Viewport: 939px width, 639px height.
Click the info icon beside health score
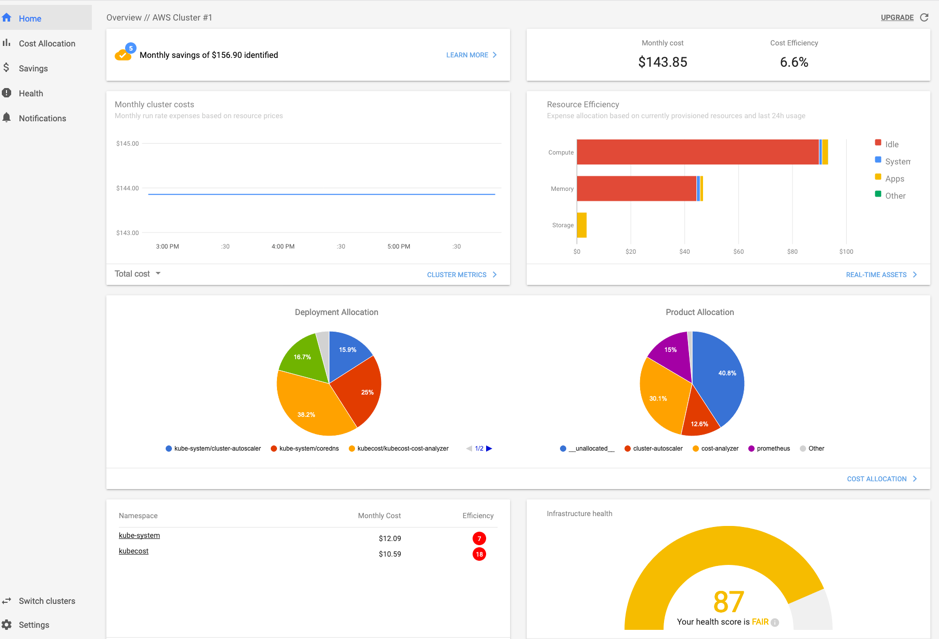[x=775, y=622]
